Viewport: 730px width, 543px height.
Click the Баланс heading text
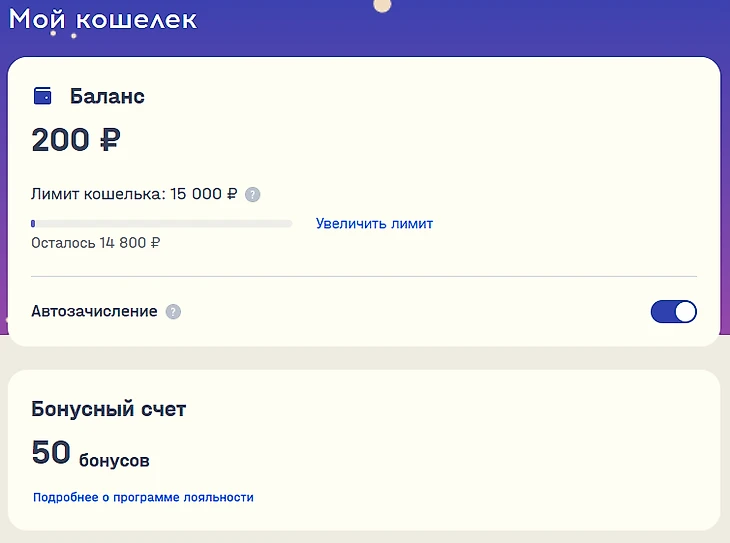click(107, 97)
